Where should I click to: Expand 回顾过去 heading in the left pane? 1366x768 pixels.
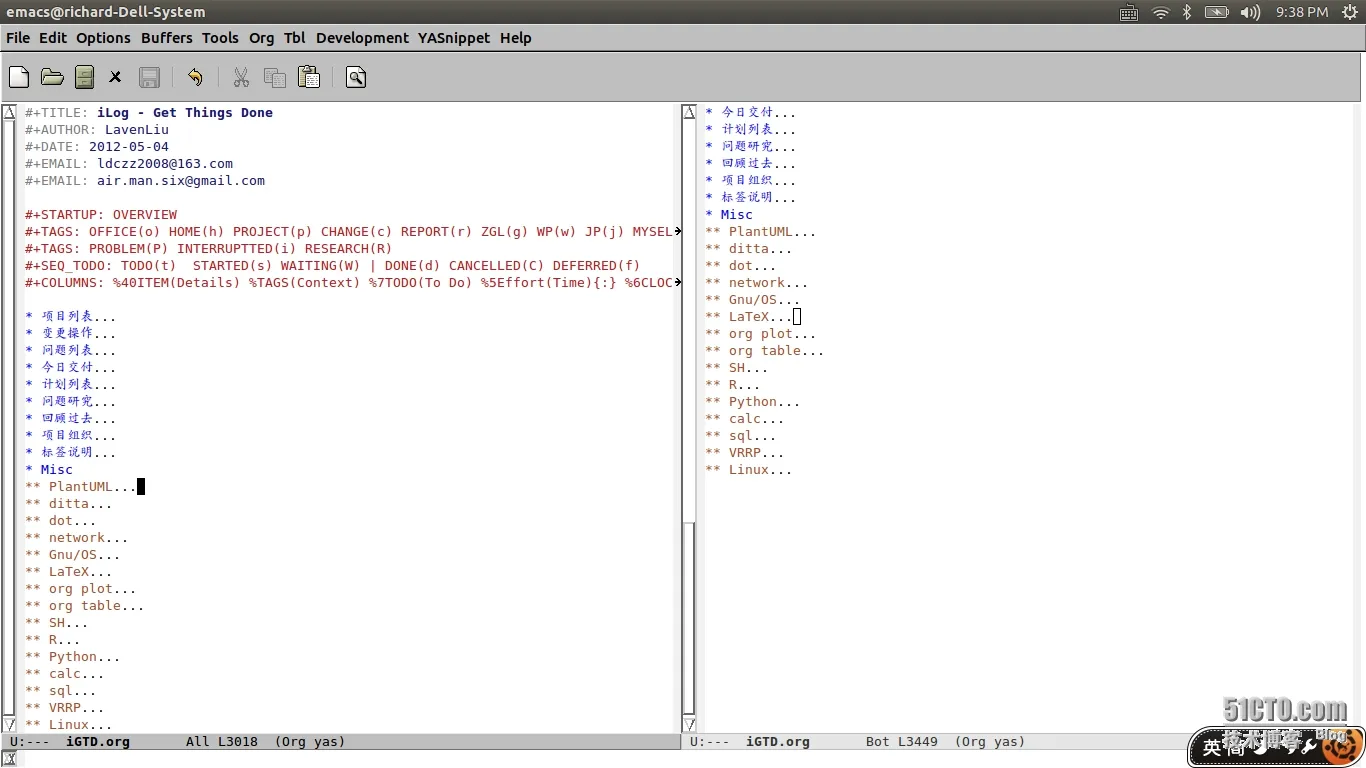[71, 418]
